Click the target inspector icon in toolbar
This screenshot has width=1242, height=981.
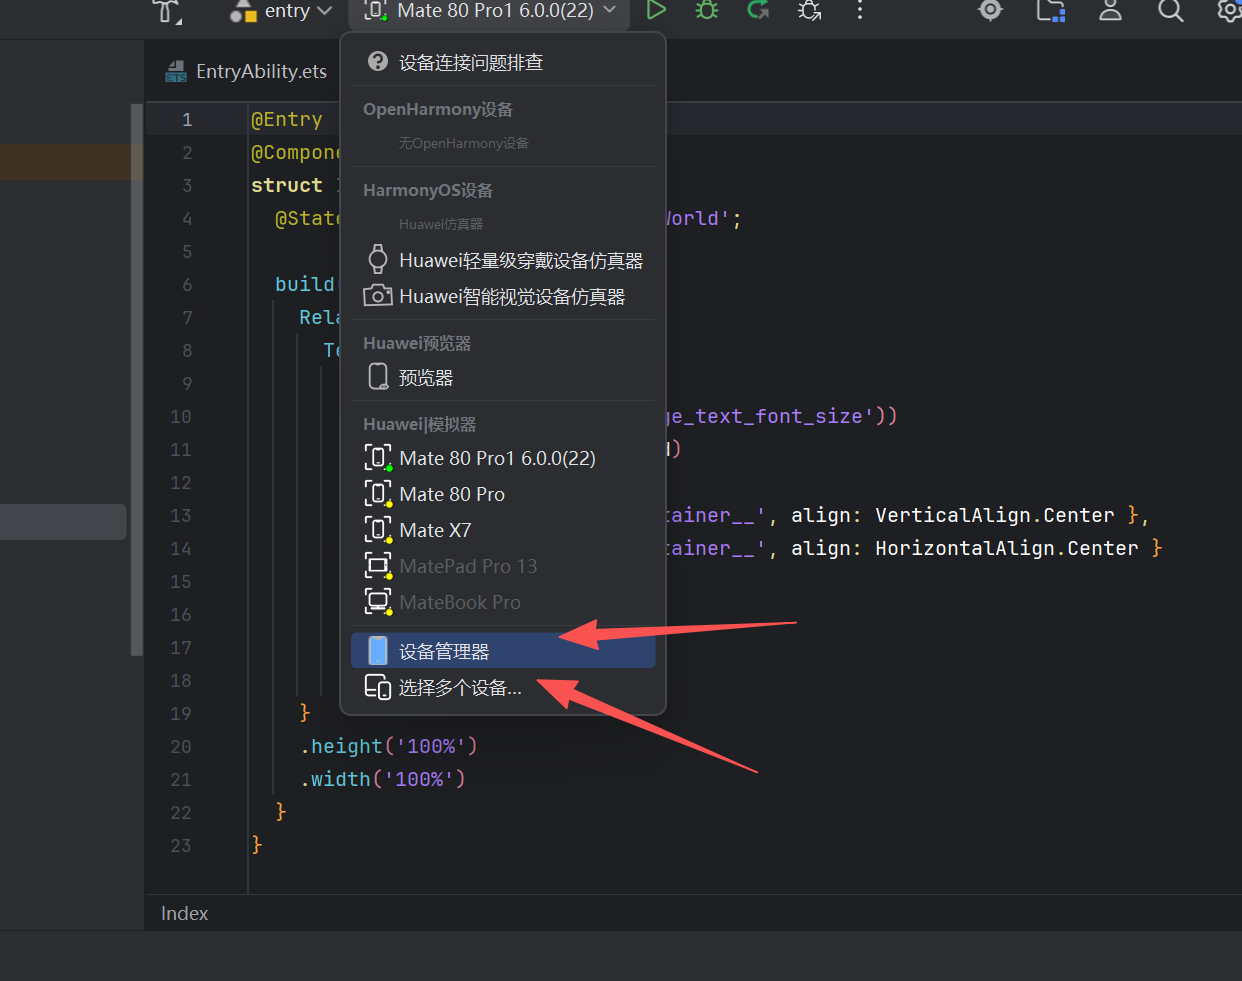[x=990, y=10]
